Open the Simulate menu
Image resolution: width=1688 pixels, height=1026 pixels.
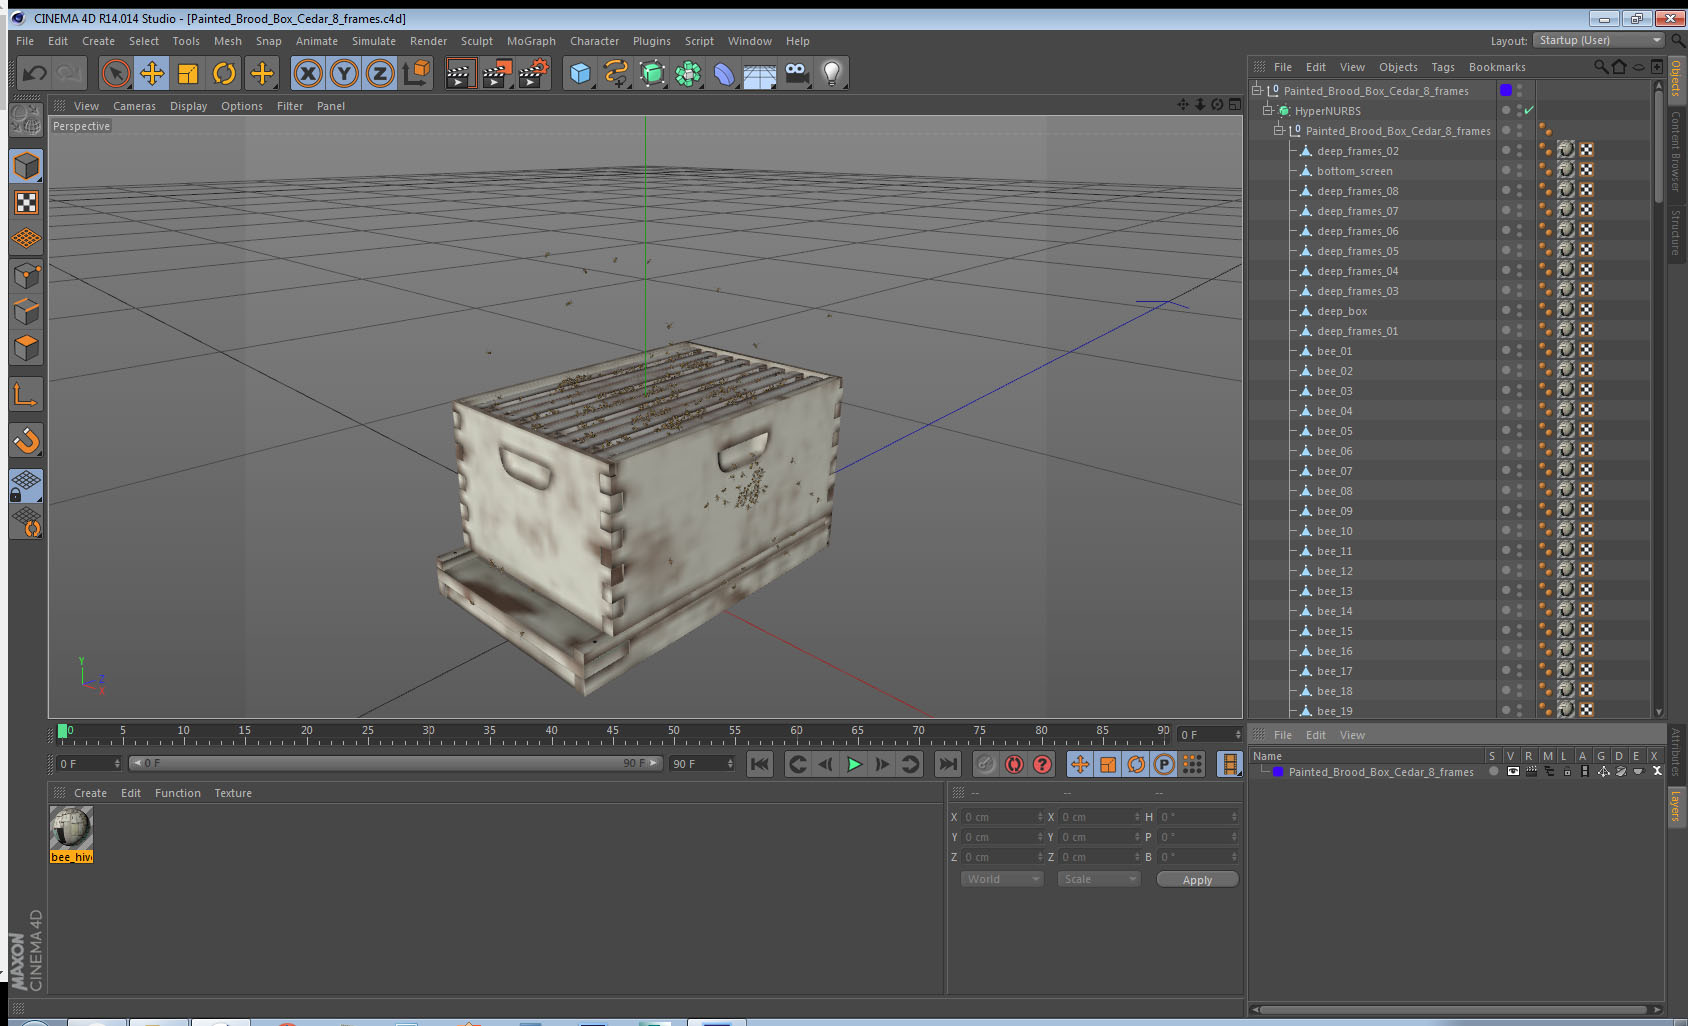coord(373,41)
